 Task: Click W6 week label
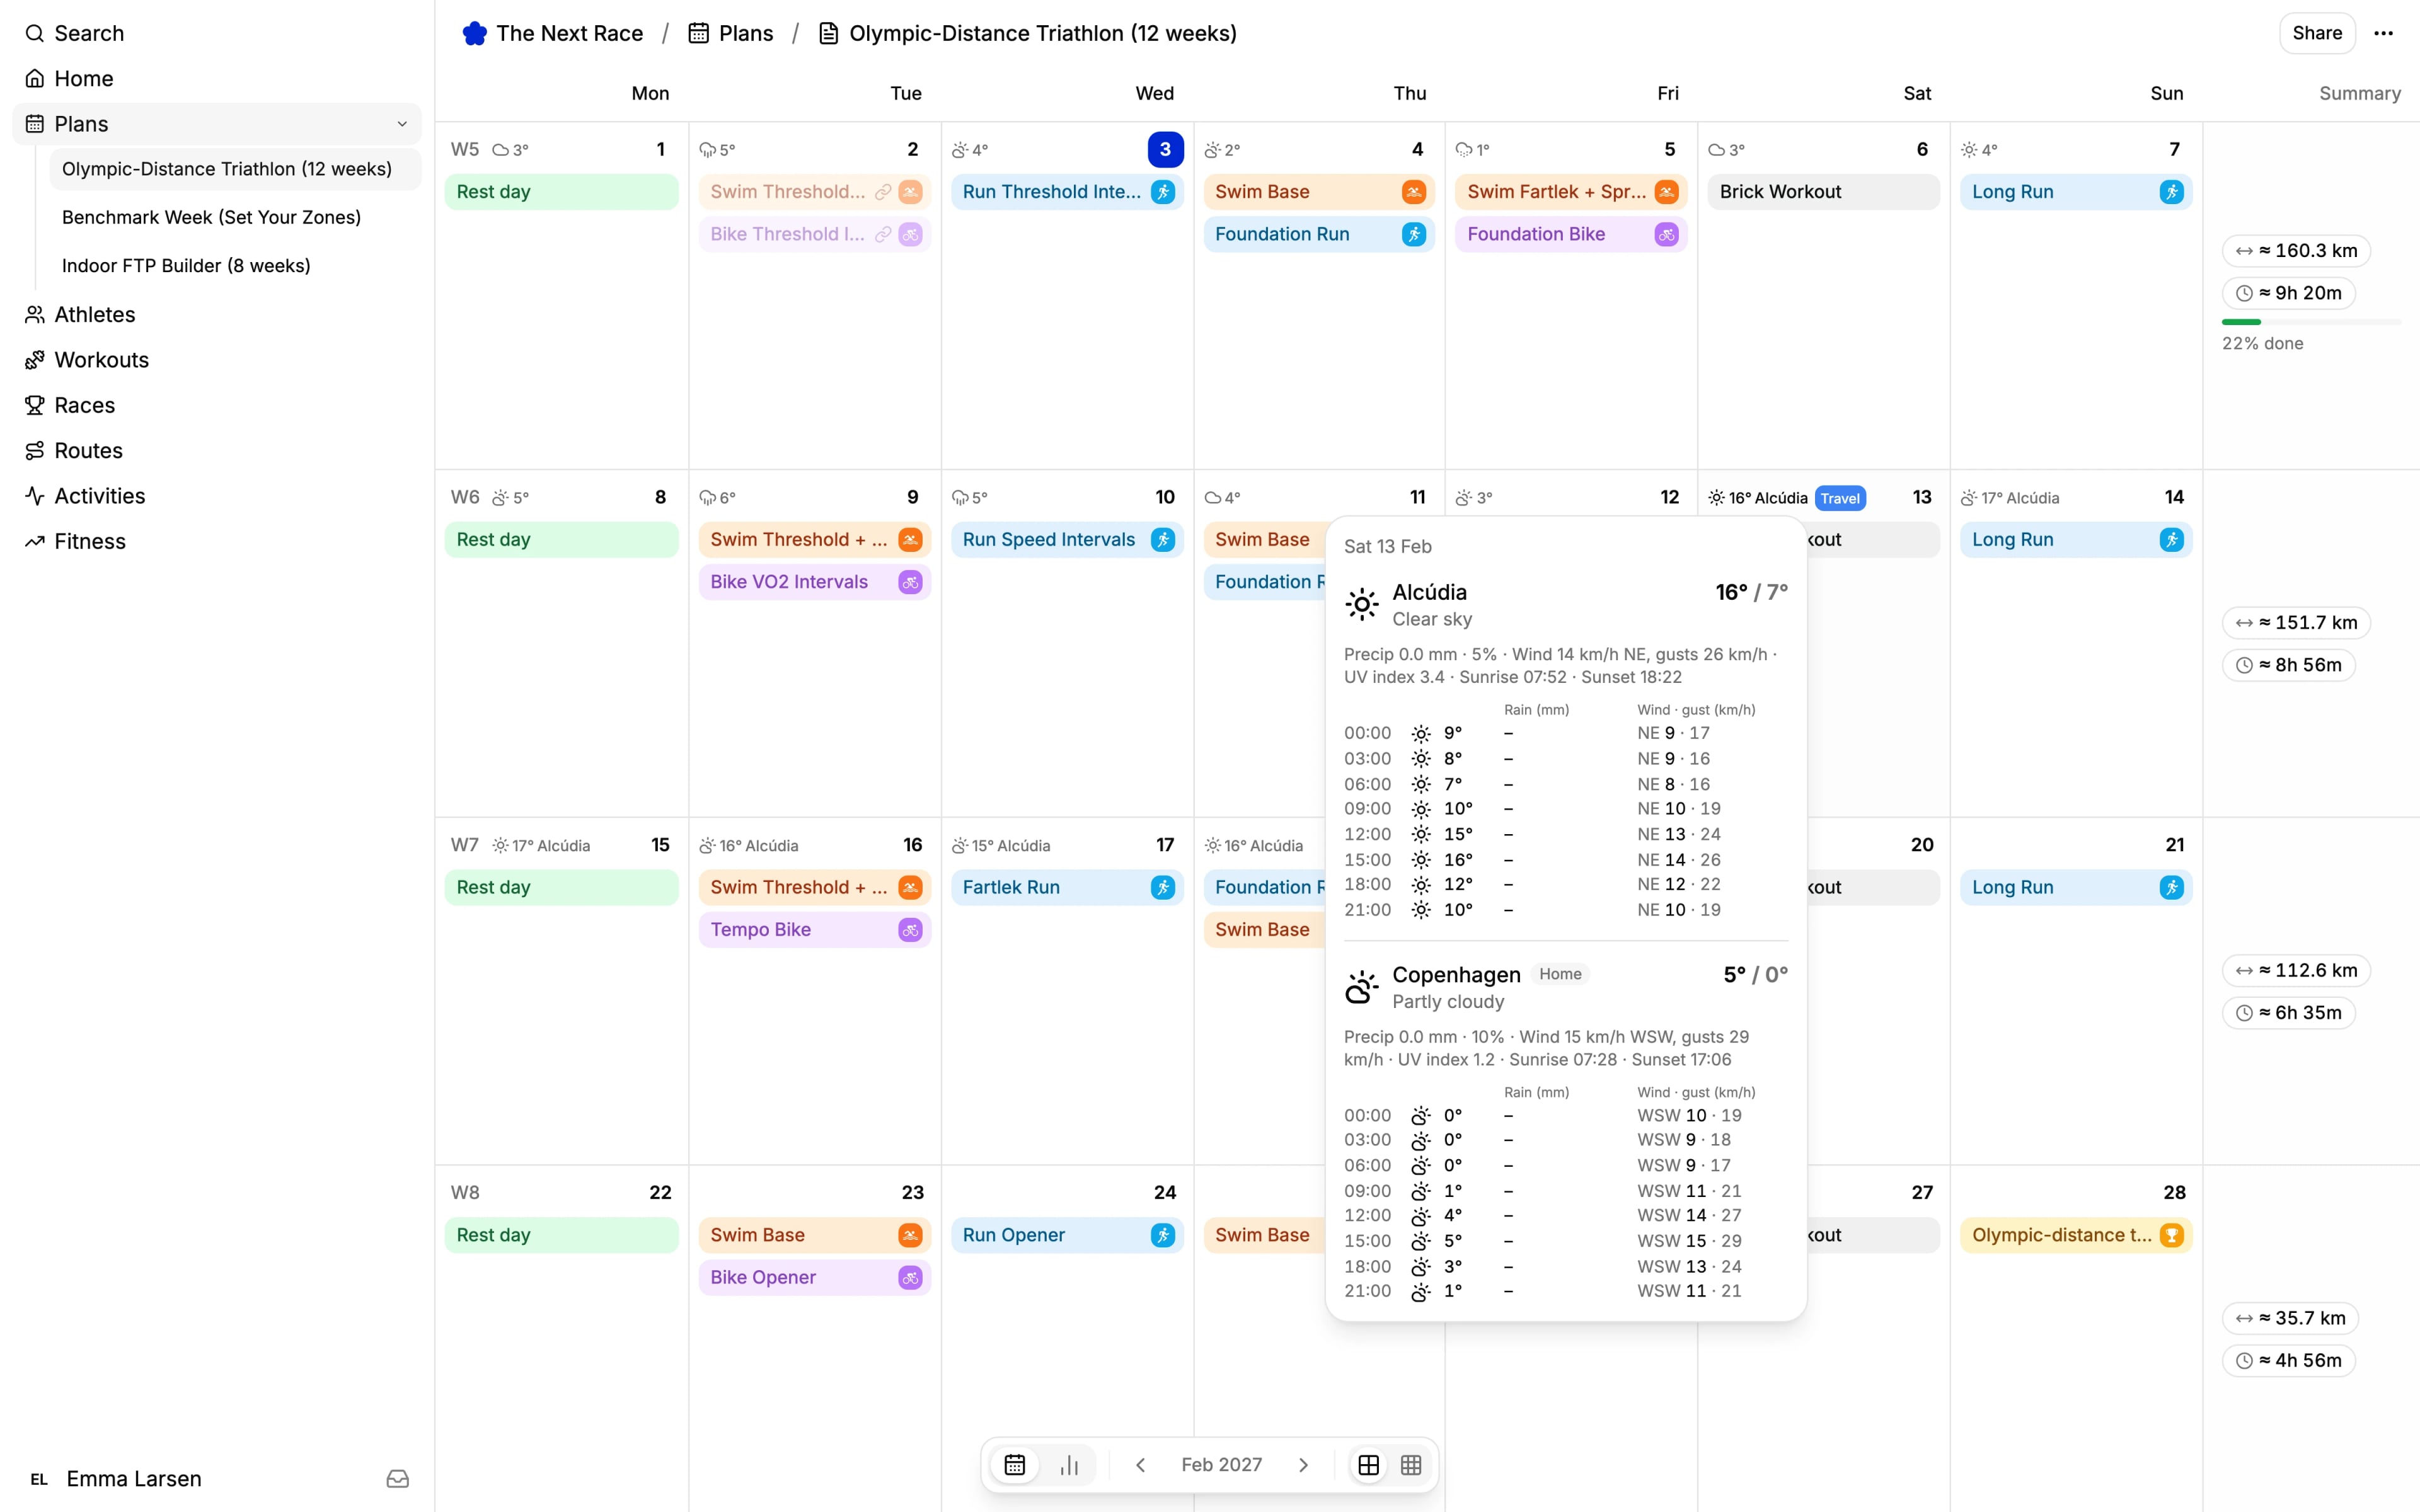[465, 497]
